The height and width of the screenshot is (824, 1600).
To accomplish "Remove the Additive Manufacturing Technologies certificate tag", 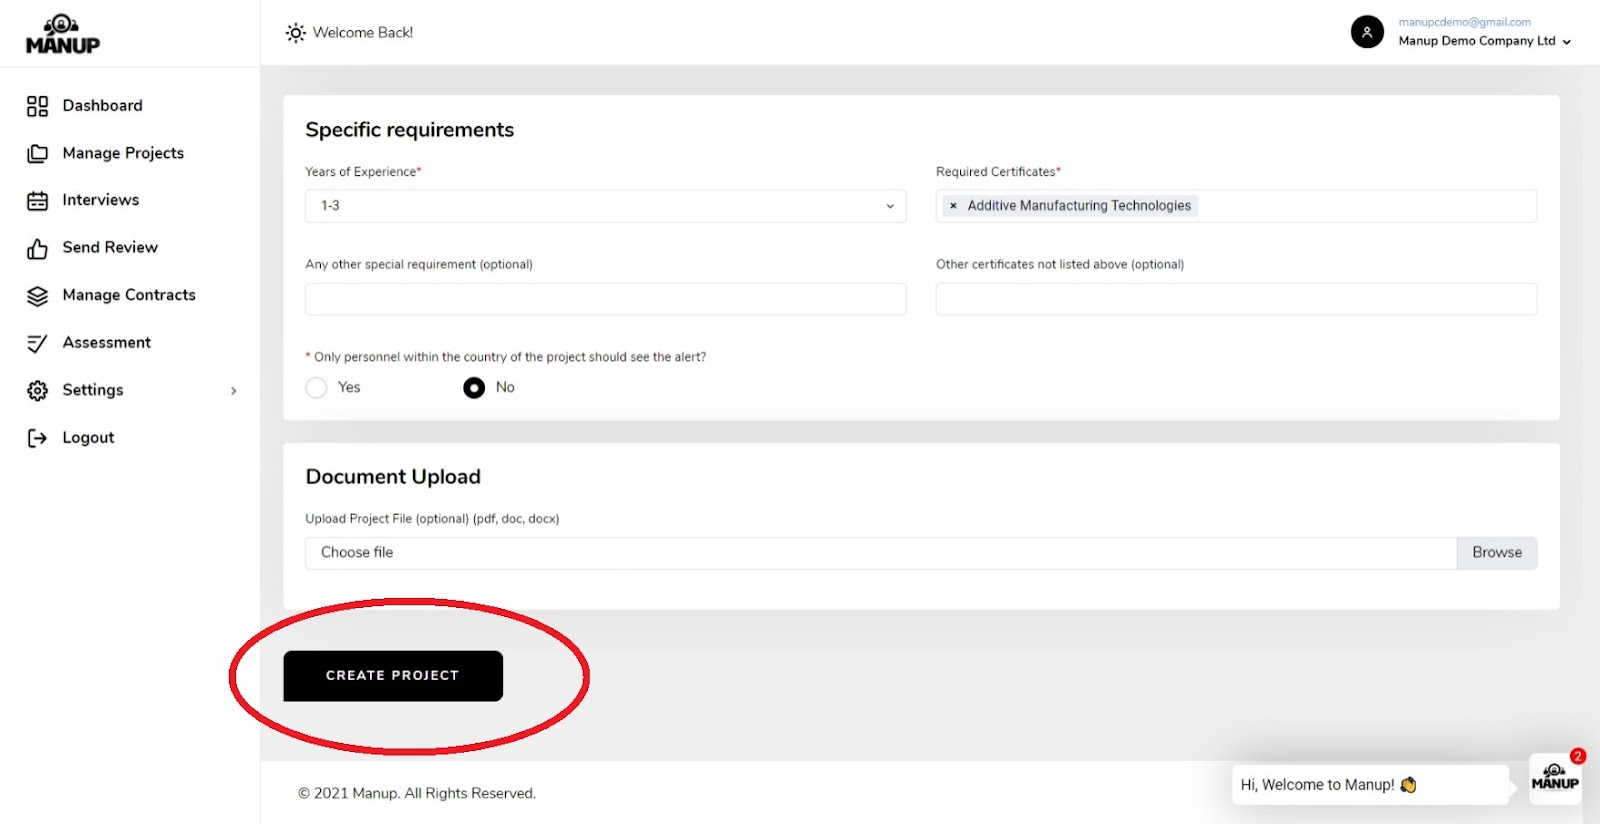I will coord(953,206).
